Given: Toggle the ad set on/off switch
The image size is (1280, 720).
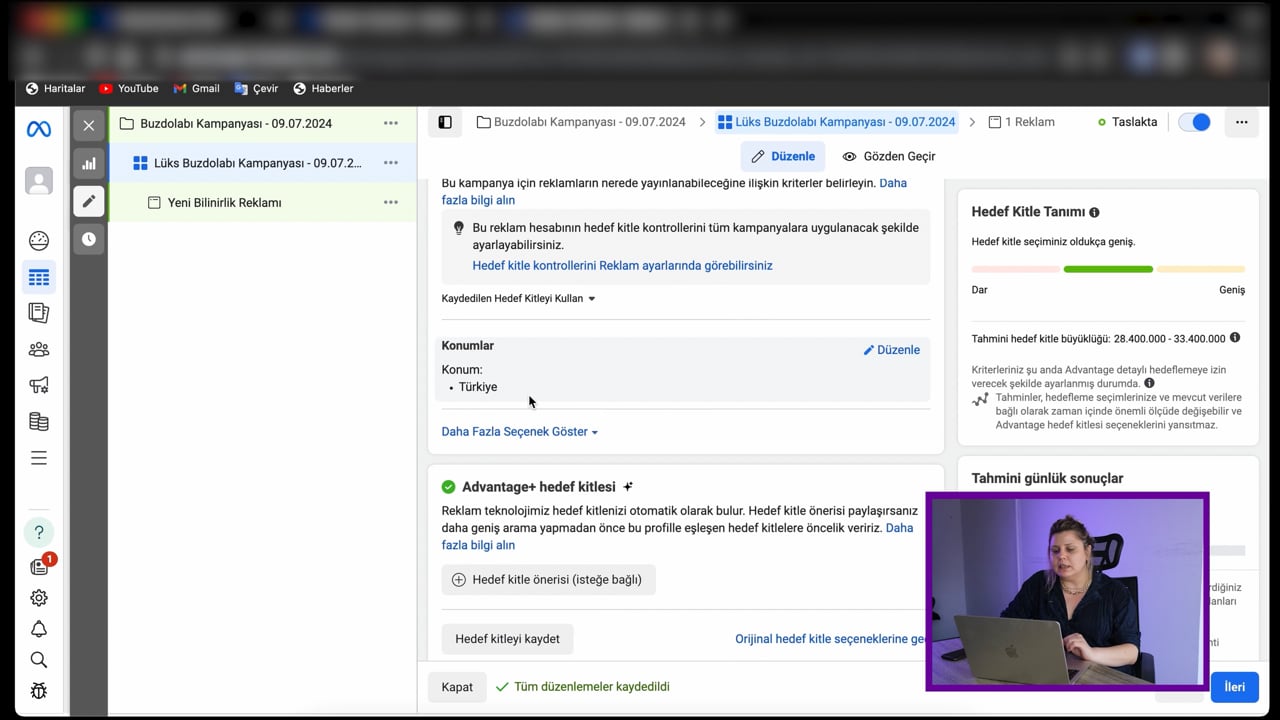Looking at the screenshot, I should (1194, 122).
